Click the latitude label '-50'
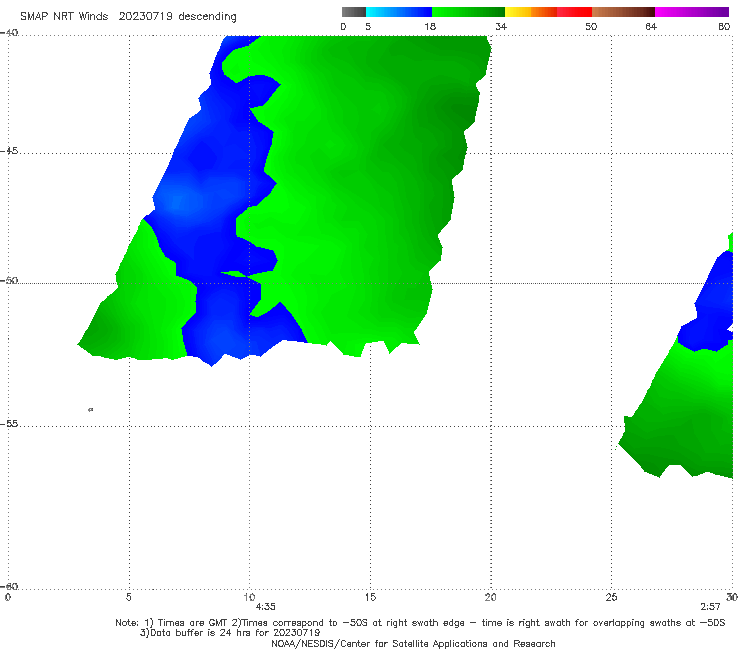740x650 pixels. tap(9, 280)
